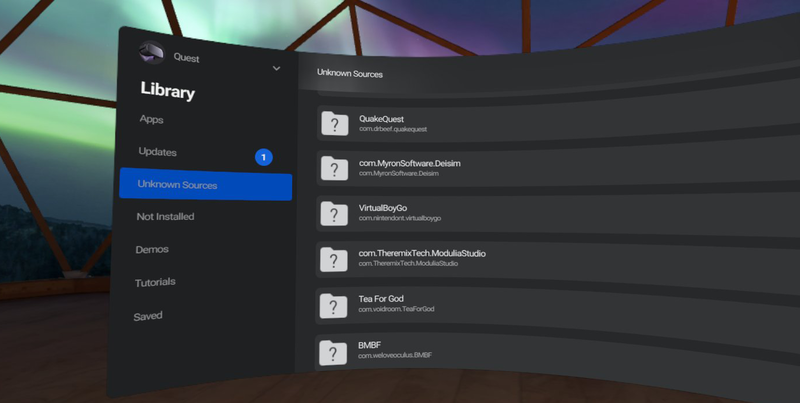Open the Apps library section
The width and height of the screenshot is (800, 403).
152,119
